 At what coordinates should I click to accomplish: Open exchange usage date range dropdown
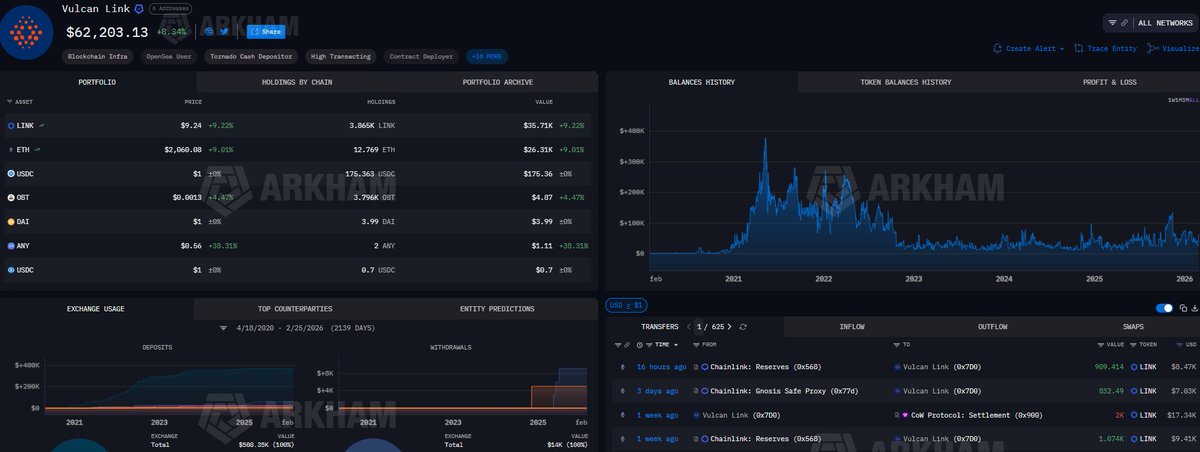[296, 328]
